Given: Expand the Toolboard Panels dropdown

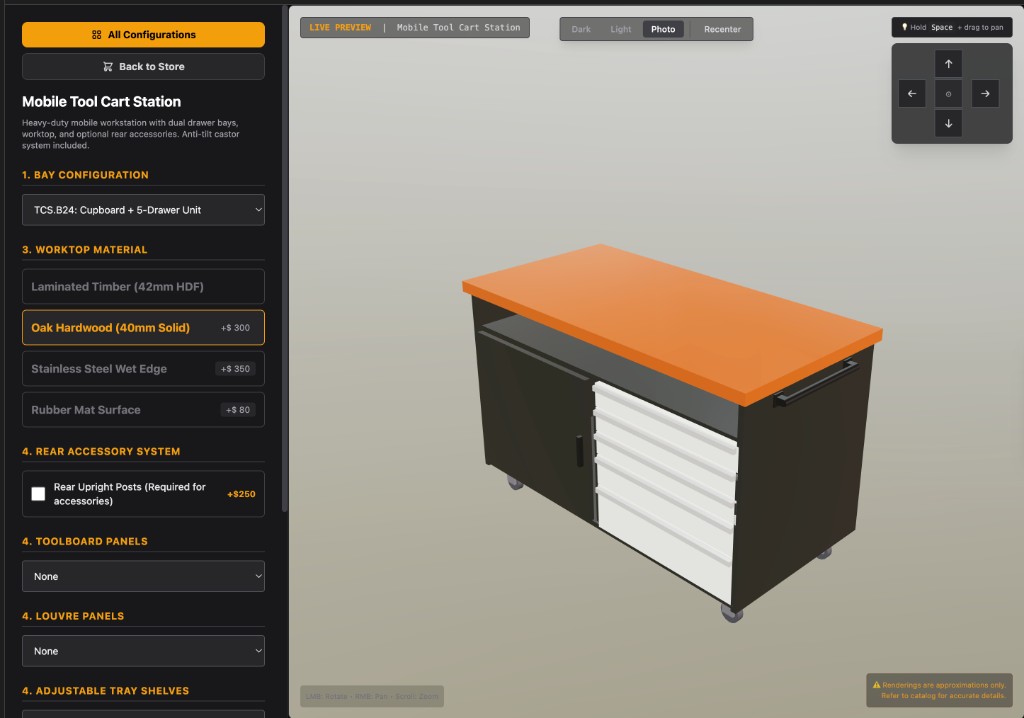Looking at the screenshot, I should point(143,576).
